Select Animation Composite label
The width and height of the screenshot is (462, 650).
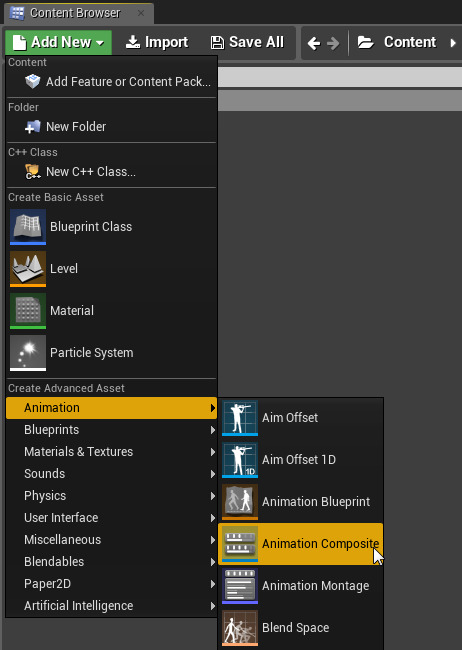tap(321, 544)
